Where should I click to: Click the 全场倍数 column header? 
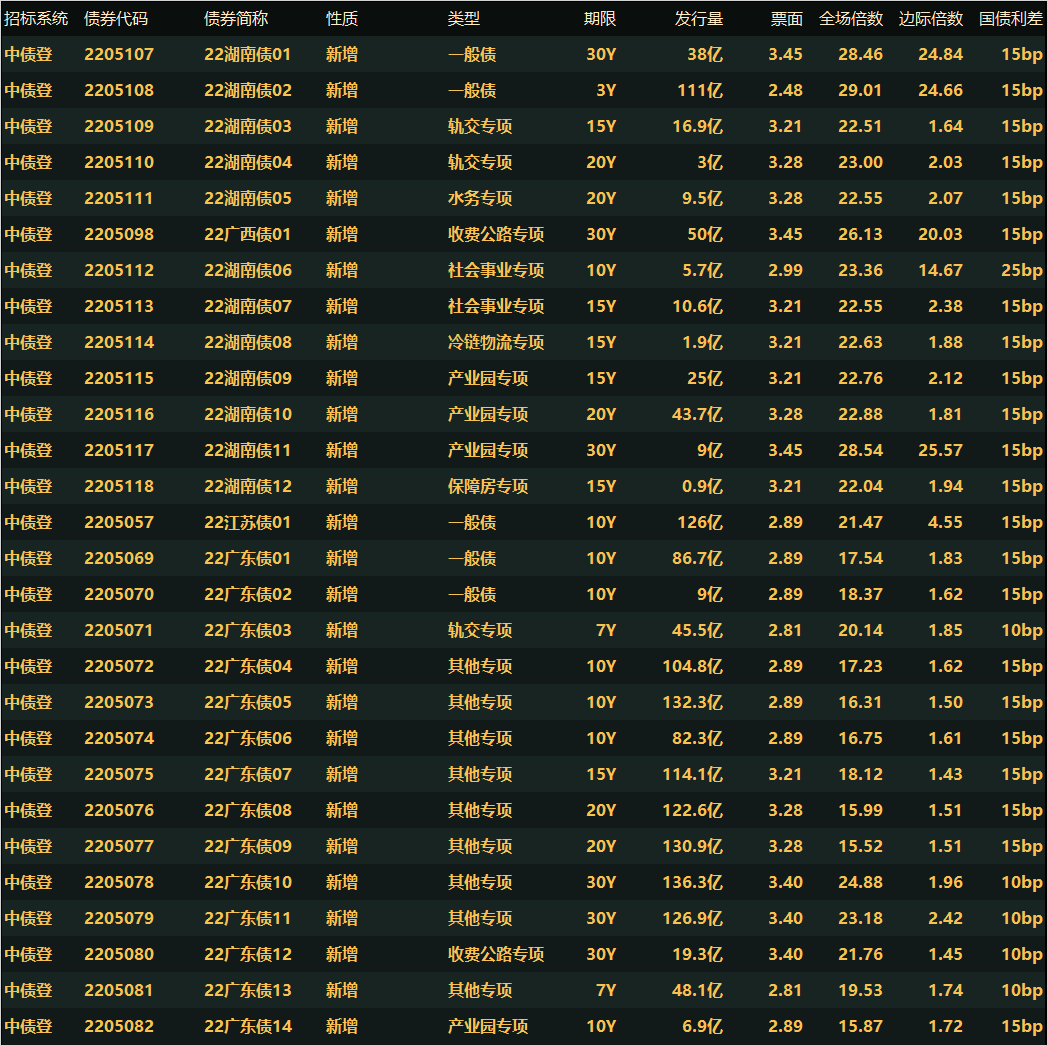850,19
